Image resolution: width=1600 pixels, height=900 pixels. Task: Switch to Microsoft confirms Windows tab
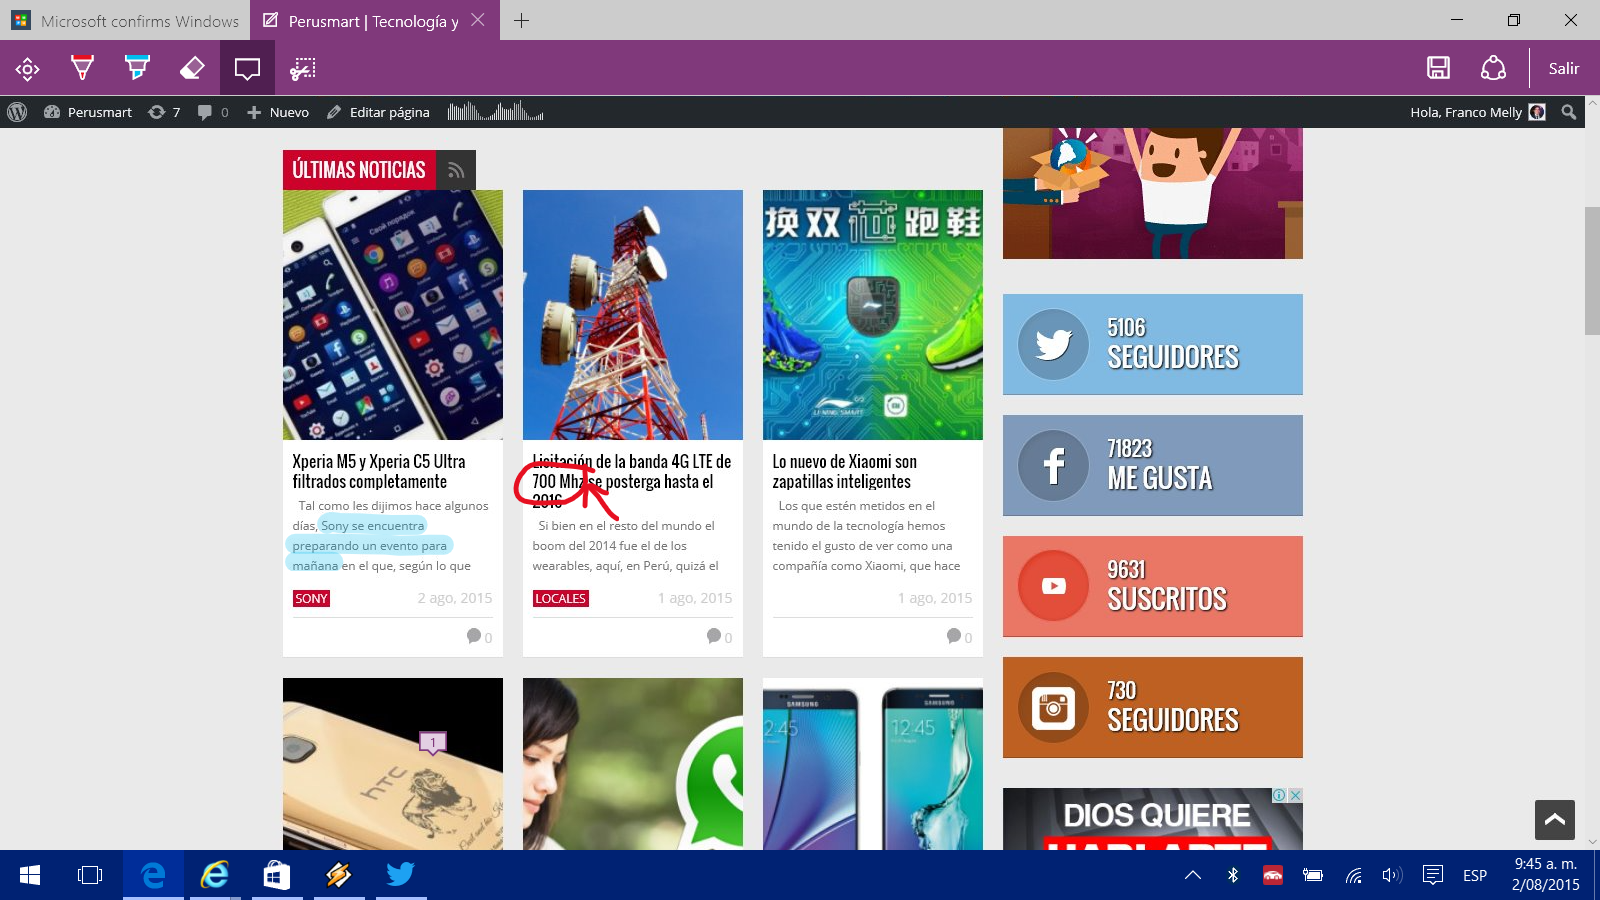125,20
